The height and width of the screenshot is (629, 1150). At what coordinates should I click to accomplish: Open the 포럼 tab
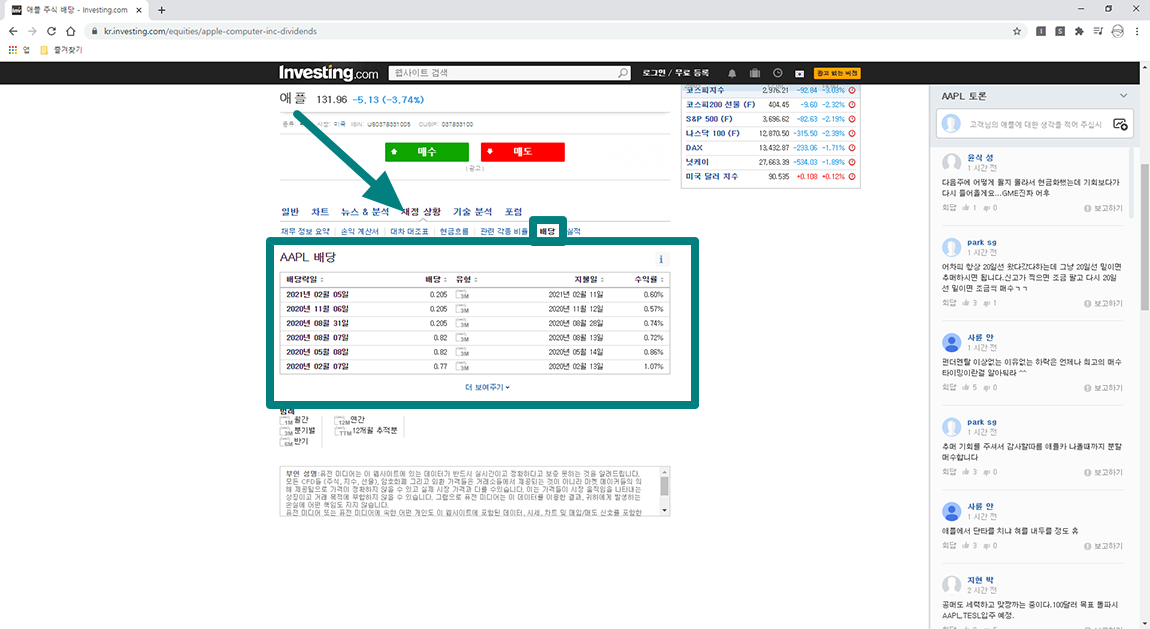coord(513,212)
